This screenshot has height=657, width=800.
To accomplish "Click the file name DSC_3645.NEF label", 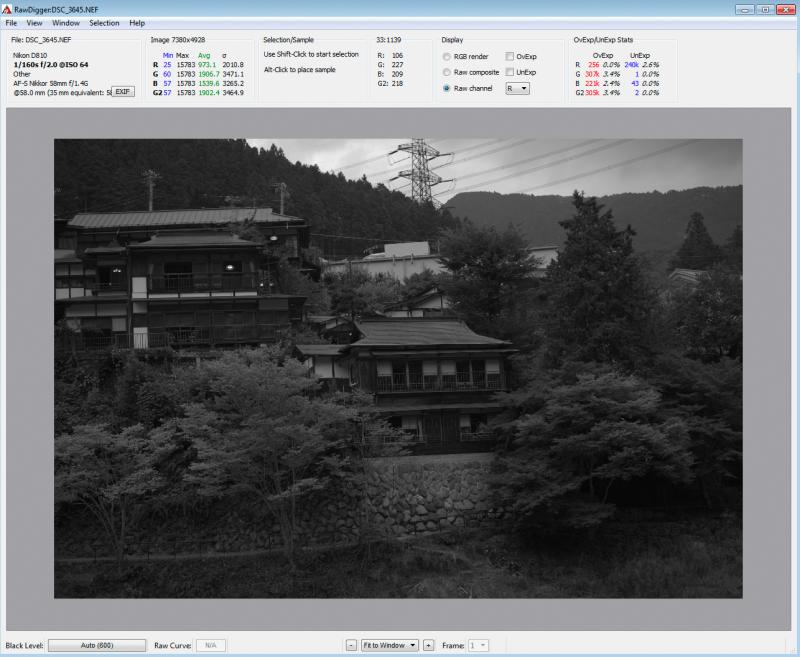I will [x=41, y=40].
